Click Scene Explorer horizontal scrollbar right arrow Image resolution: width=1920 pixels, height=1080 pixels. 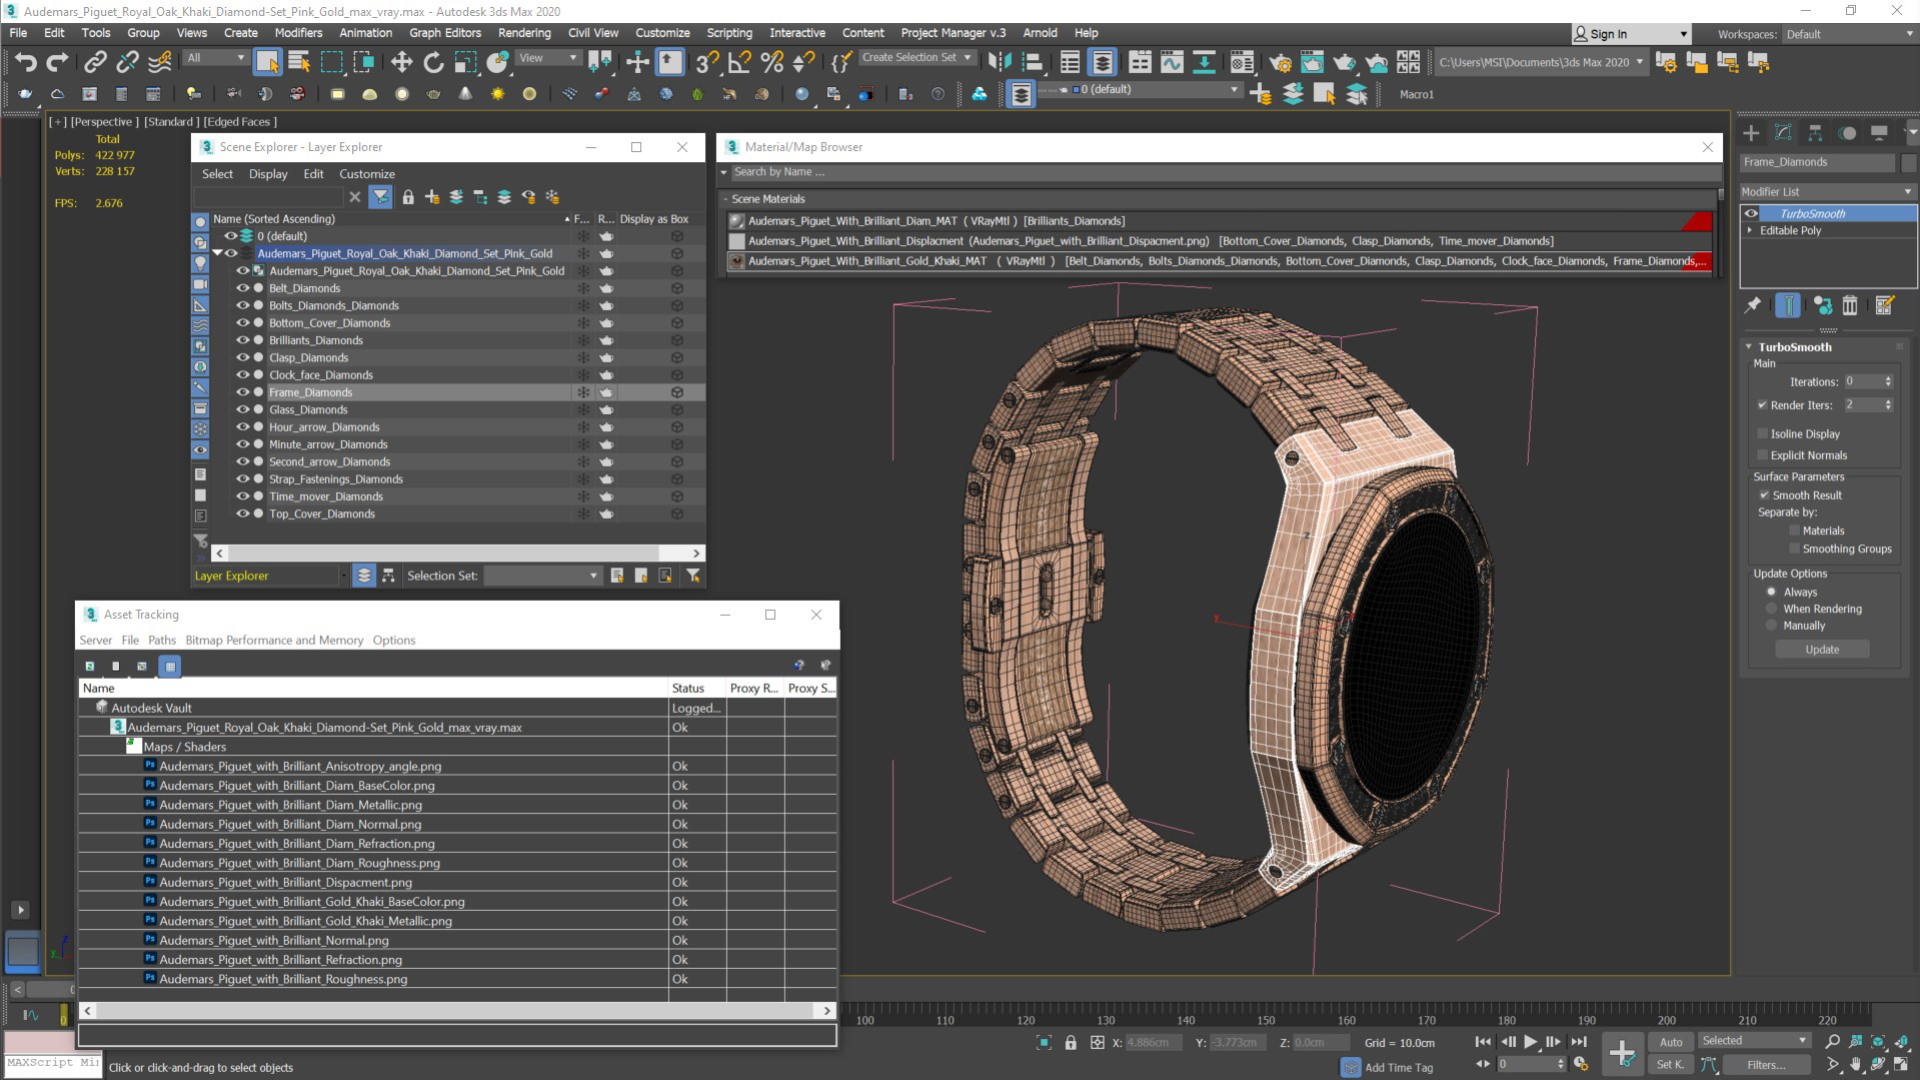[697, 553]
